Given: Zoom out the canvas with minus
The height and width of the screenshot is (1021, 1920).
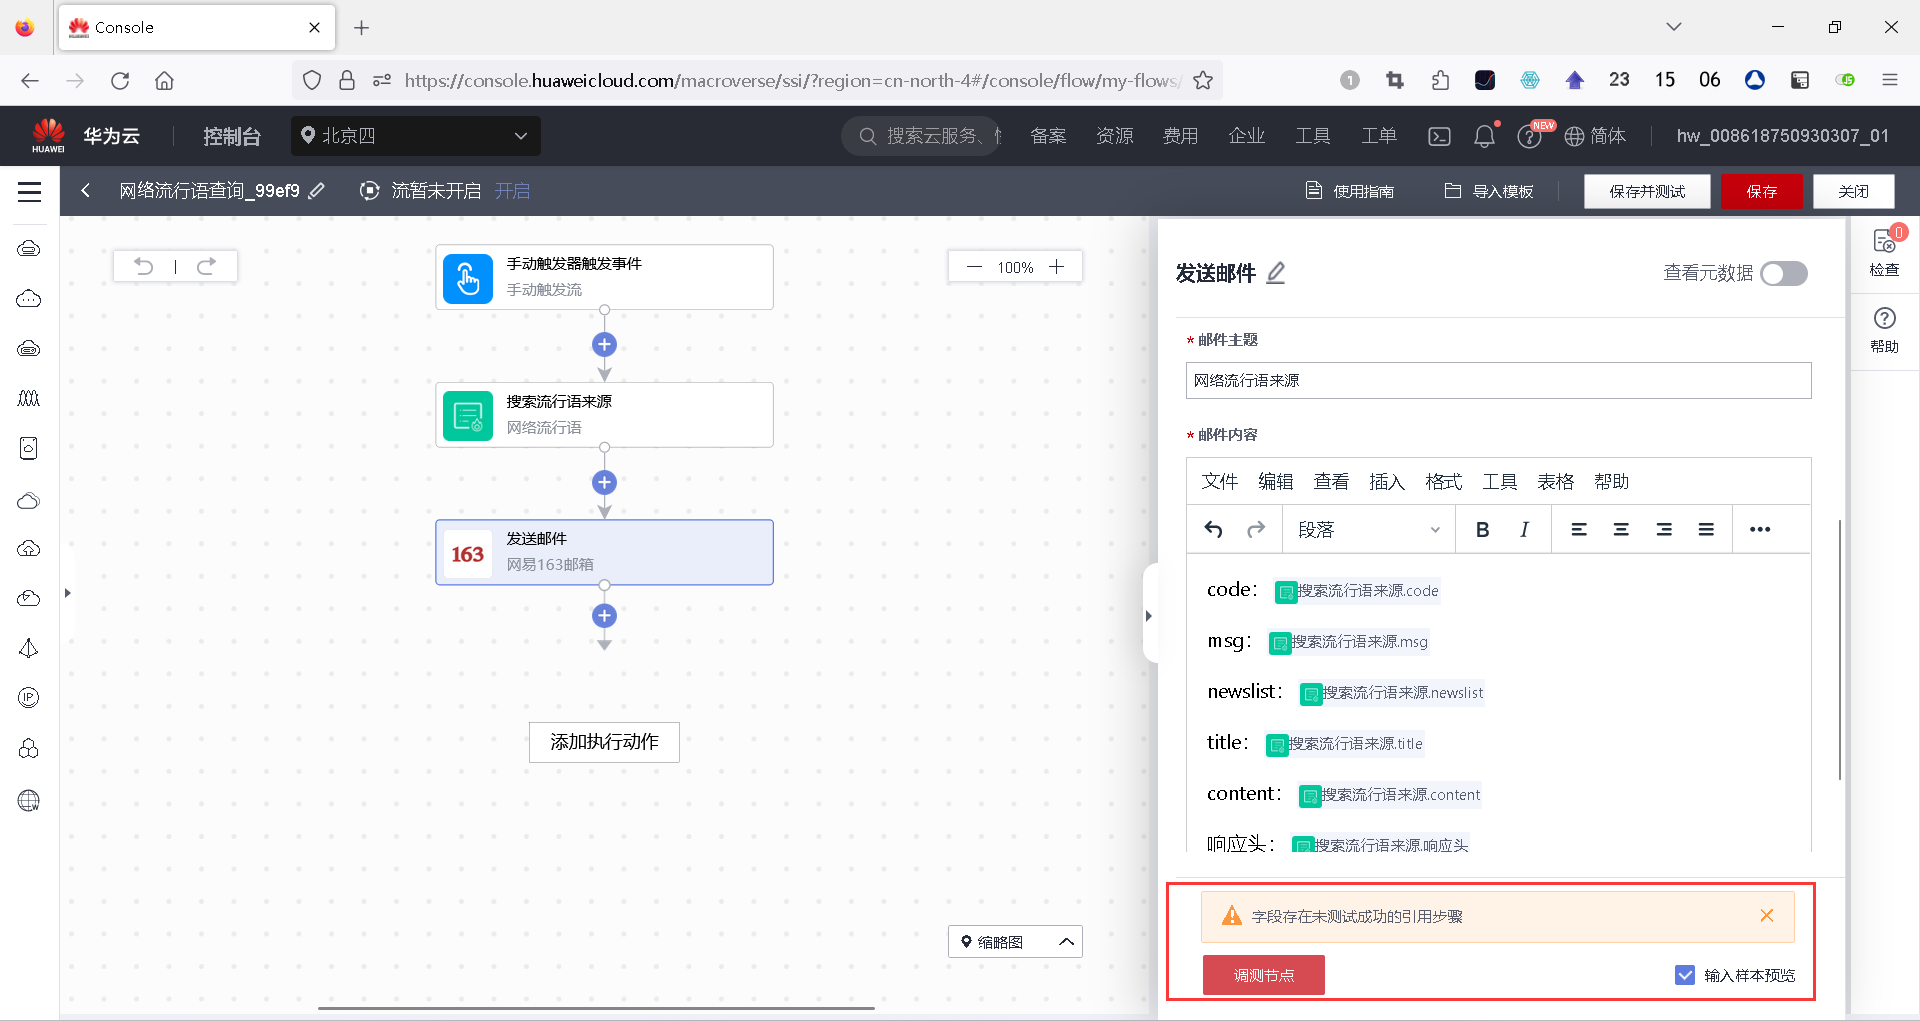Looking at the screenshot, I should [974, 267].
